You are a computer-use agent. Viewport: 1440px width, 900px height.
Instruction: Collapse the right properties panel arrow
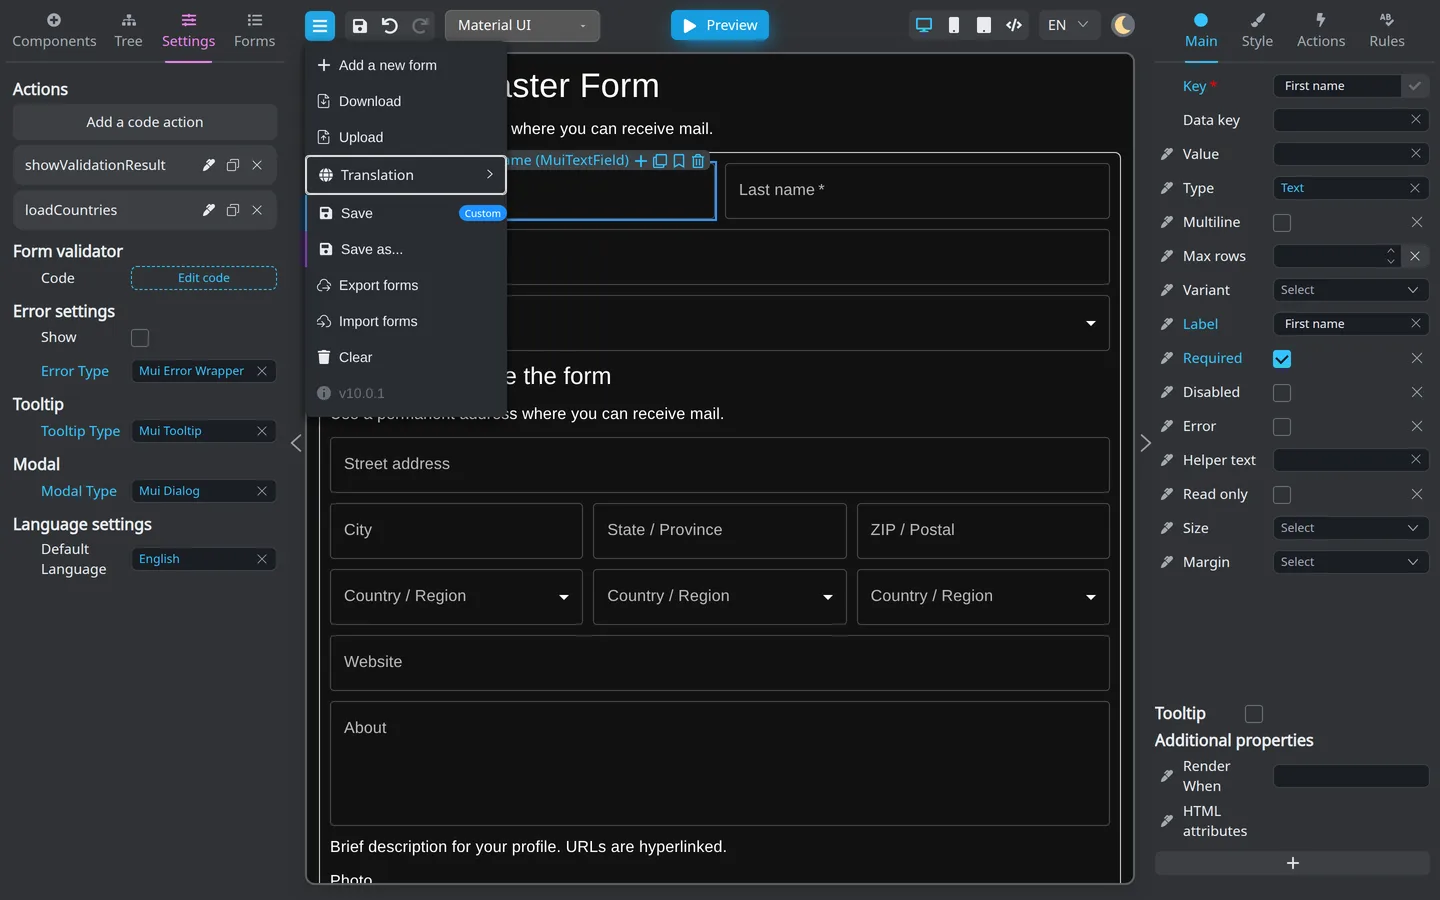(x=1146, y=443)
